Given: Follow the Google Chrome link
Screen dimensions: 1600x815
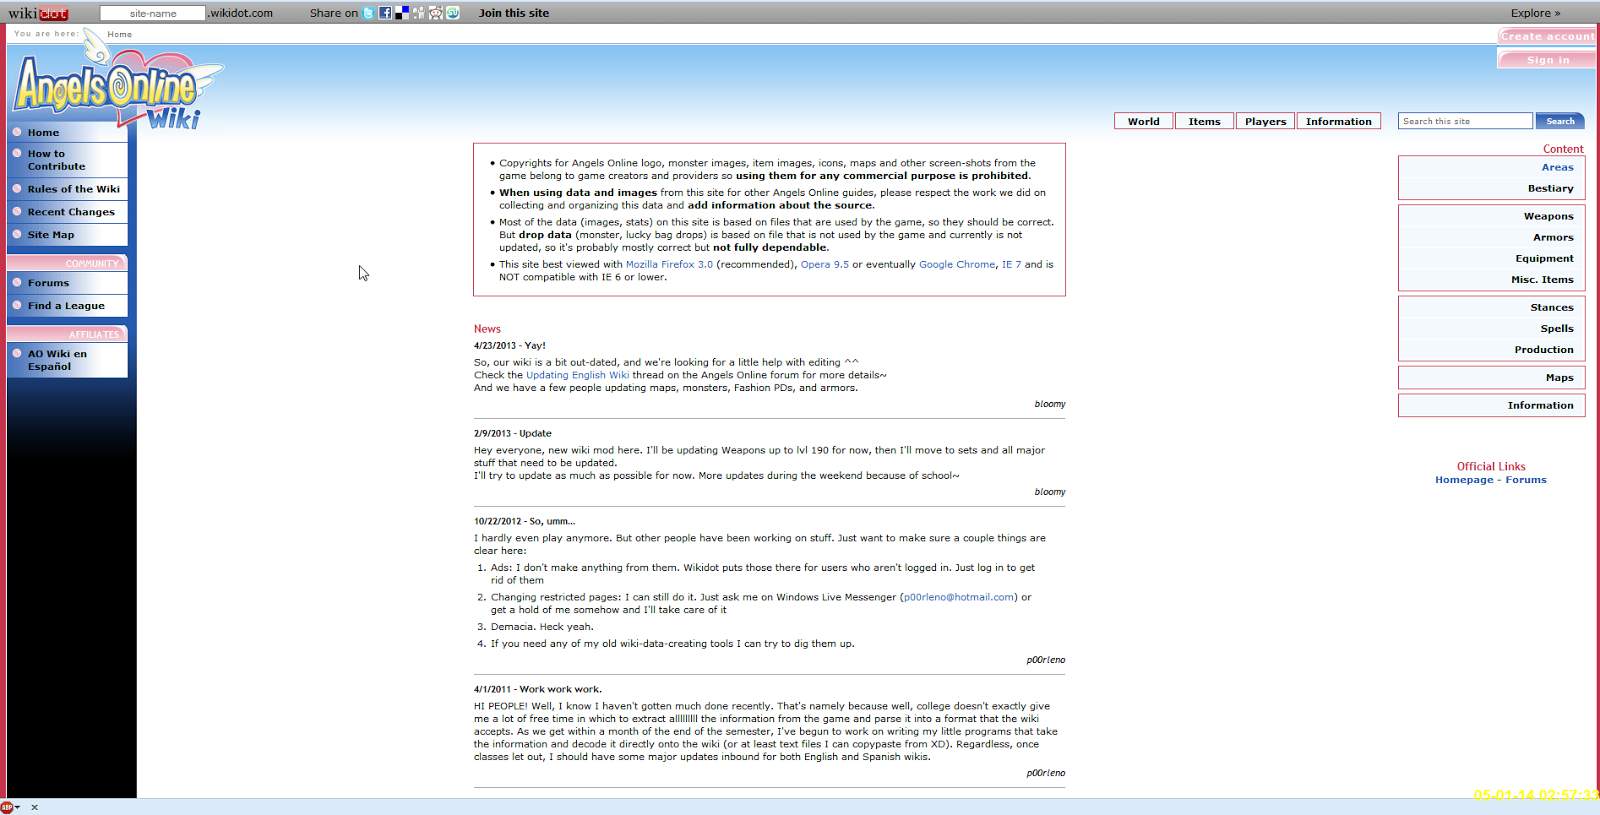Looking at the screenshot, I should (957, 265).
